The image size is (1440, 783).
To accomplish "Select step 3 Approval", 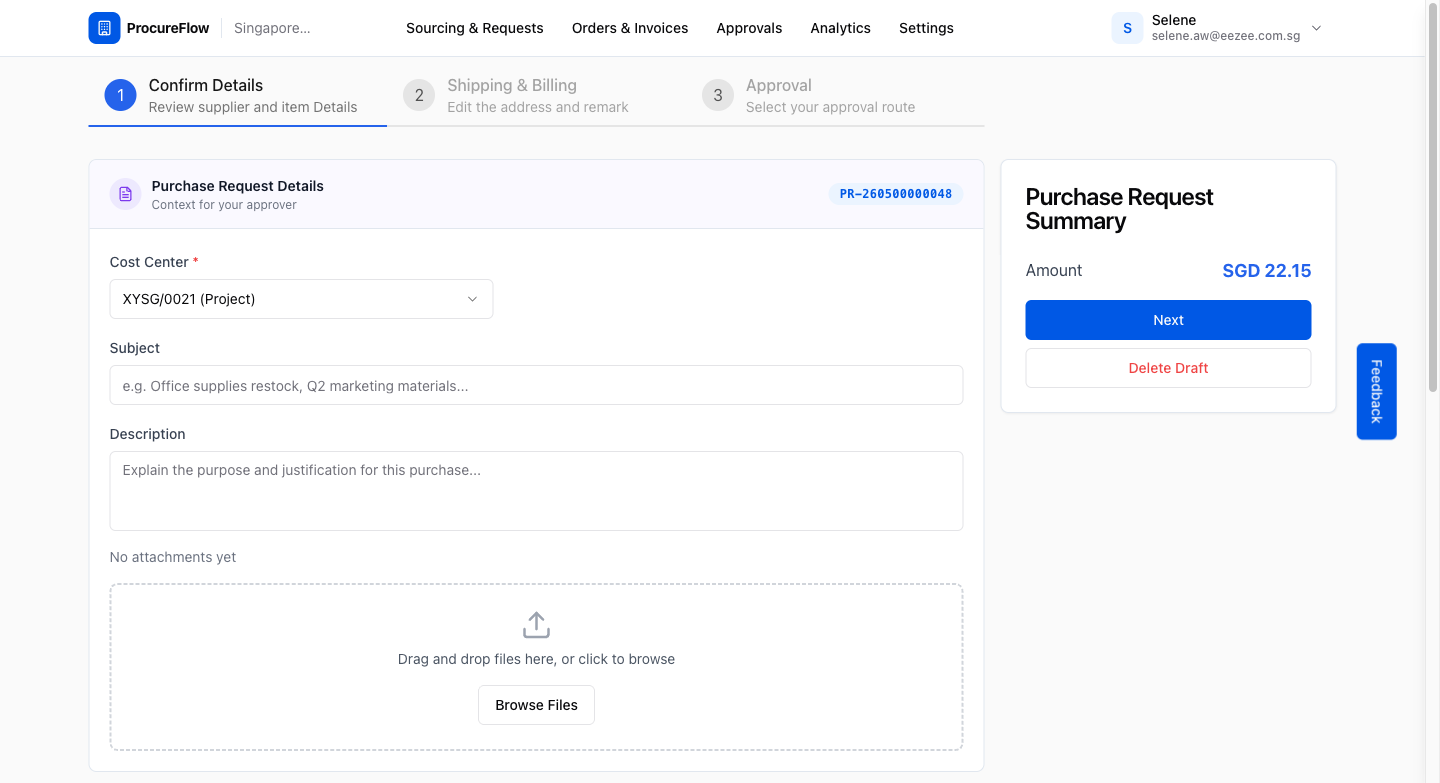I will (x=835, y=96).
